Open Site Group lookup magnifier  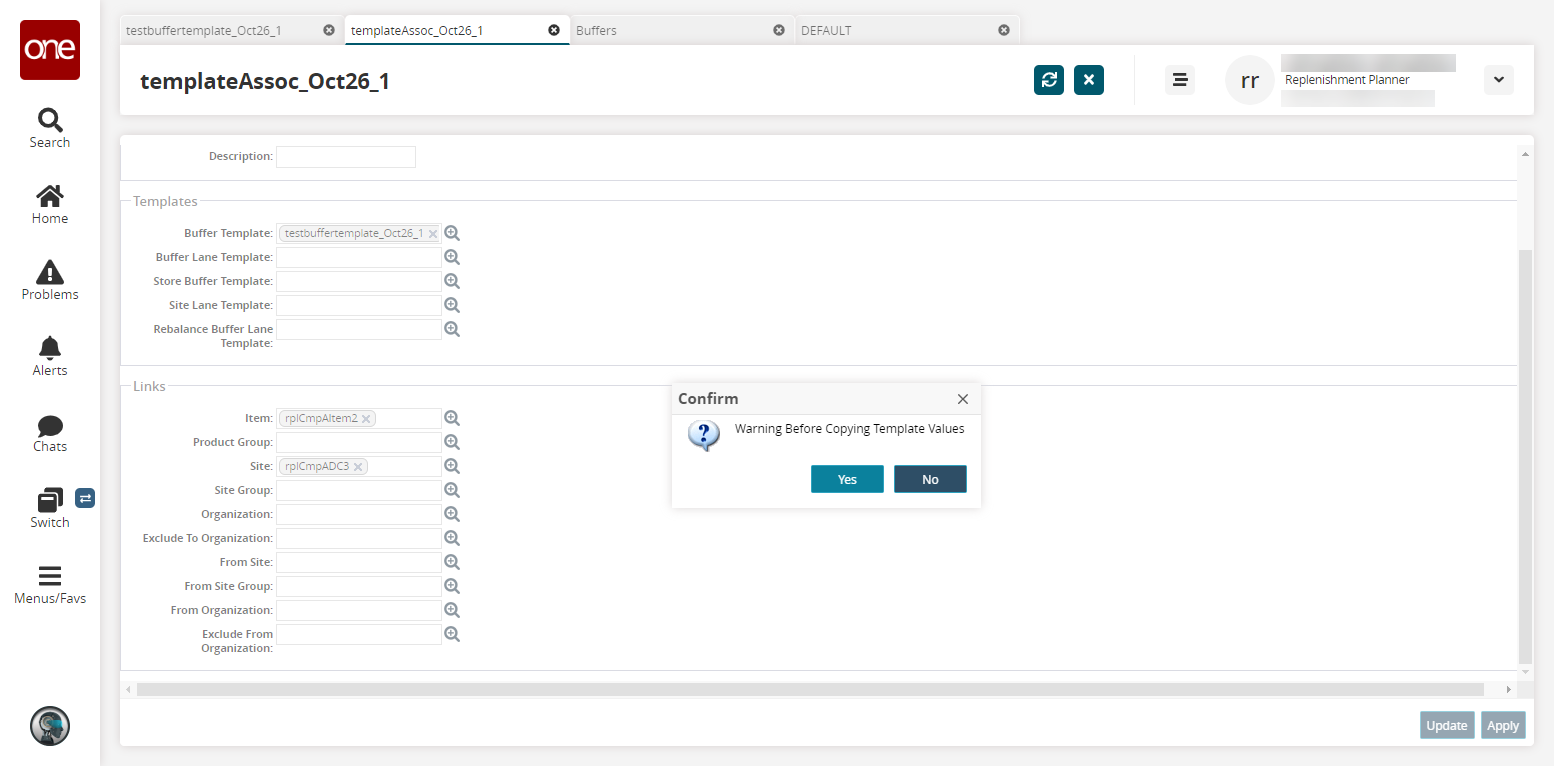click(x=452, y=490)
